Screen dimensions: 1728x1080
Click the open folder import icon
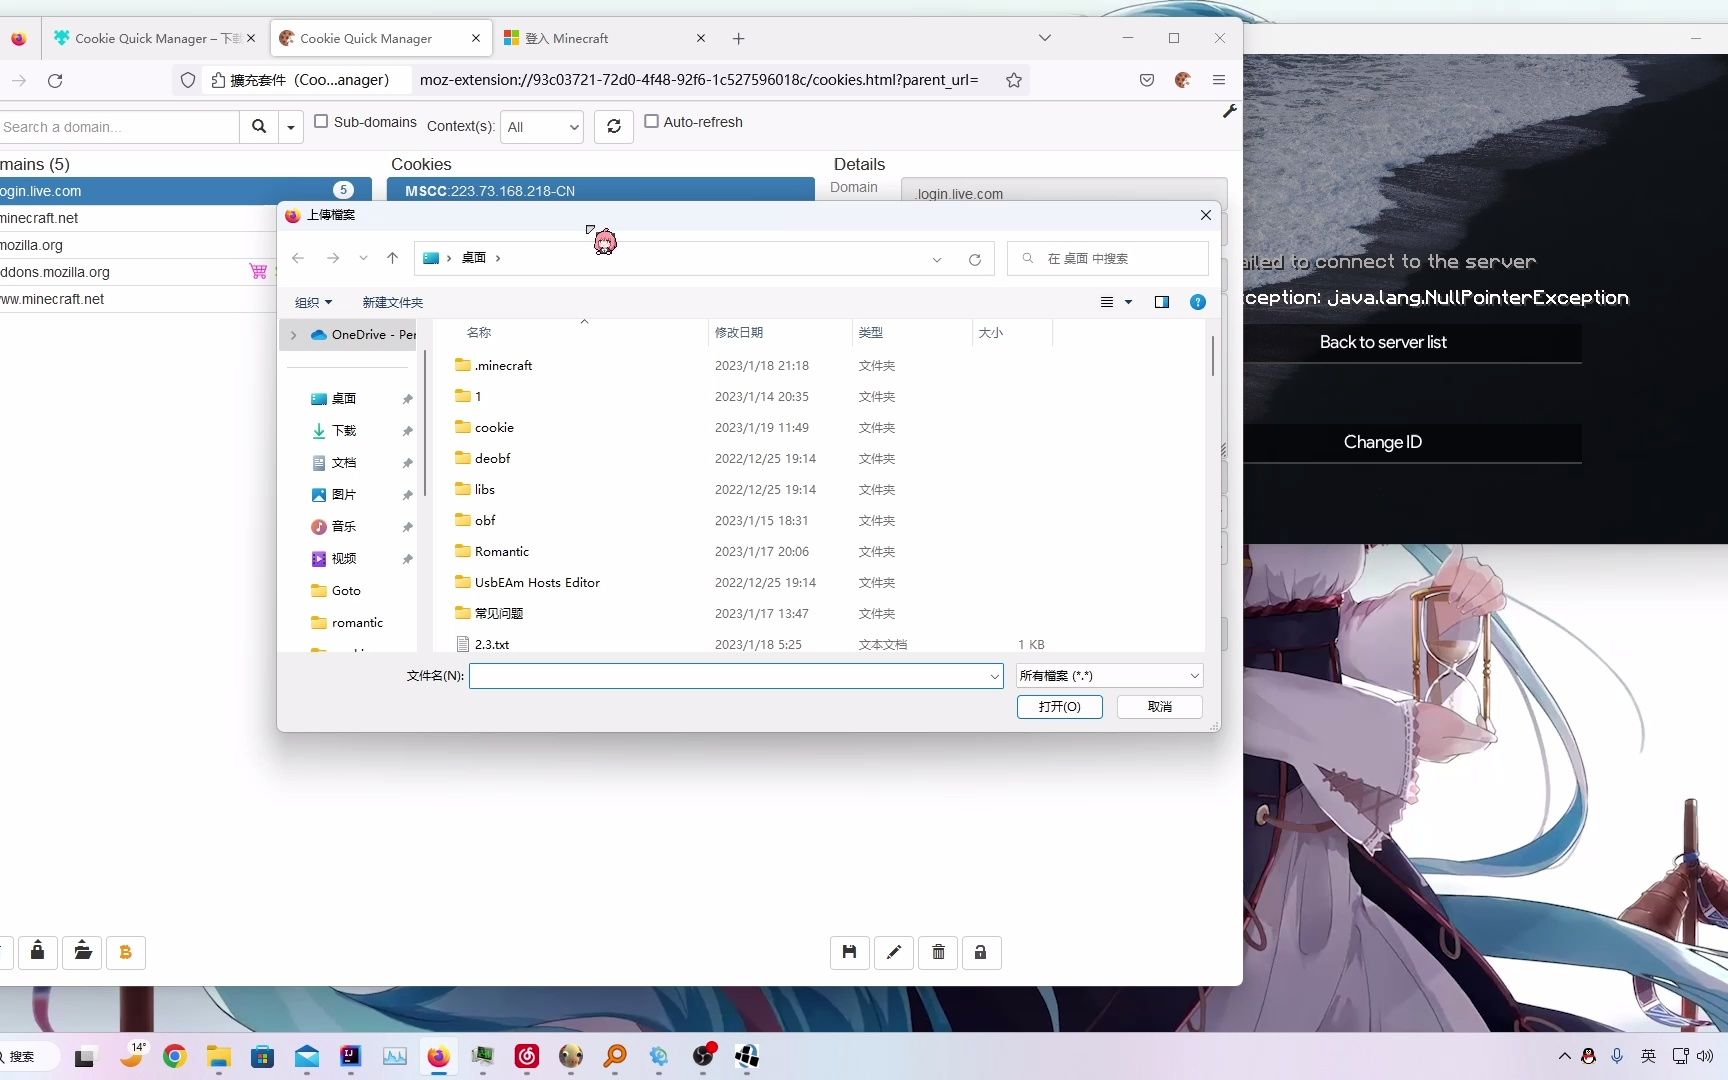[x=83, y=951]
